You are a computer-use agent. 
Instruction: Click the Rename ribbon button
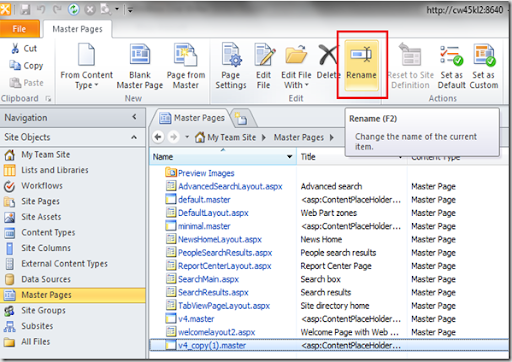pyautogui.click(x=362, y=65)
